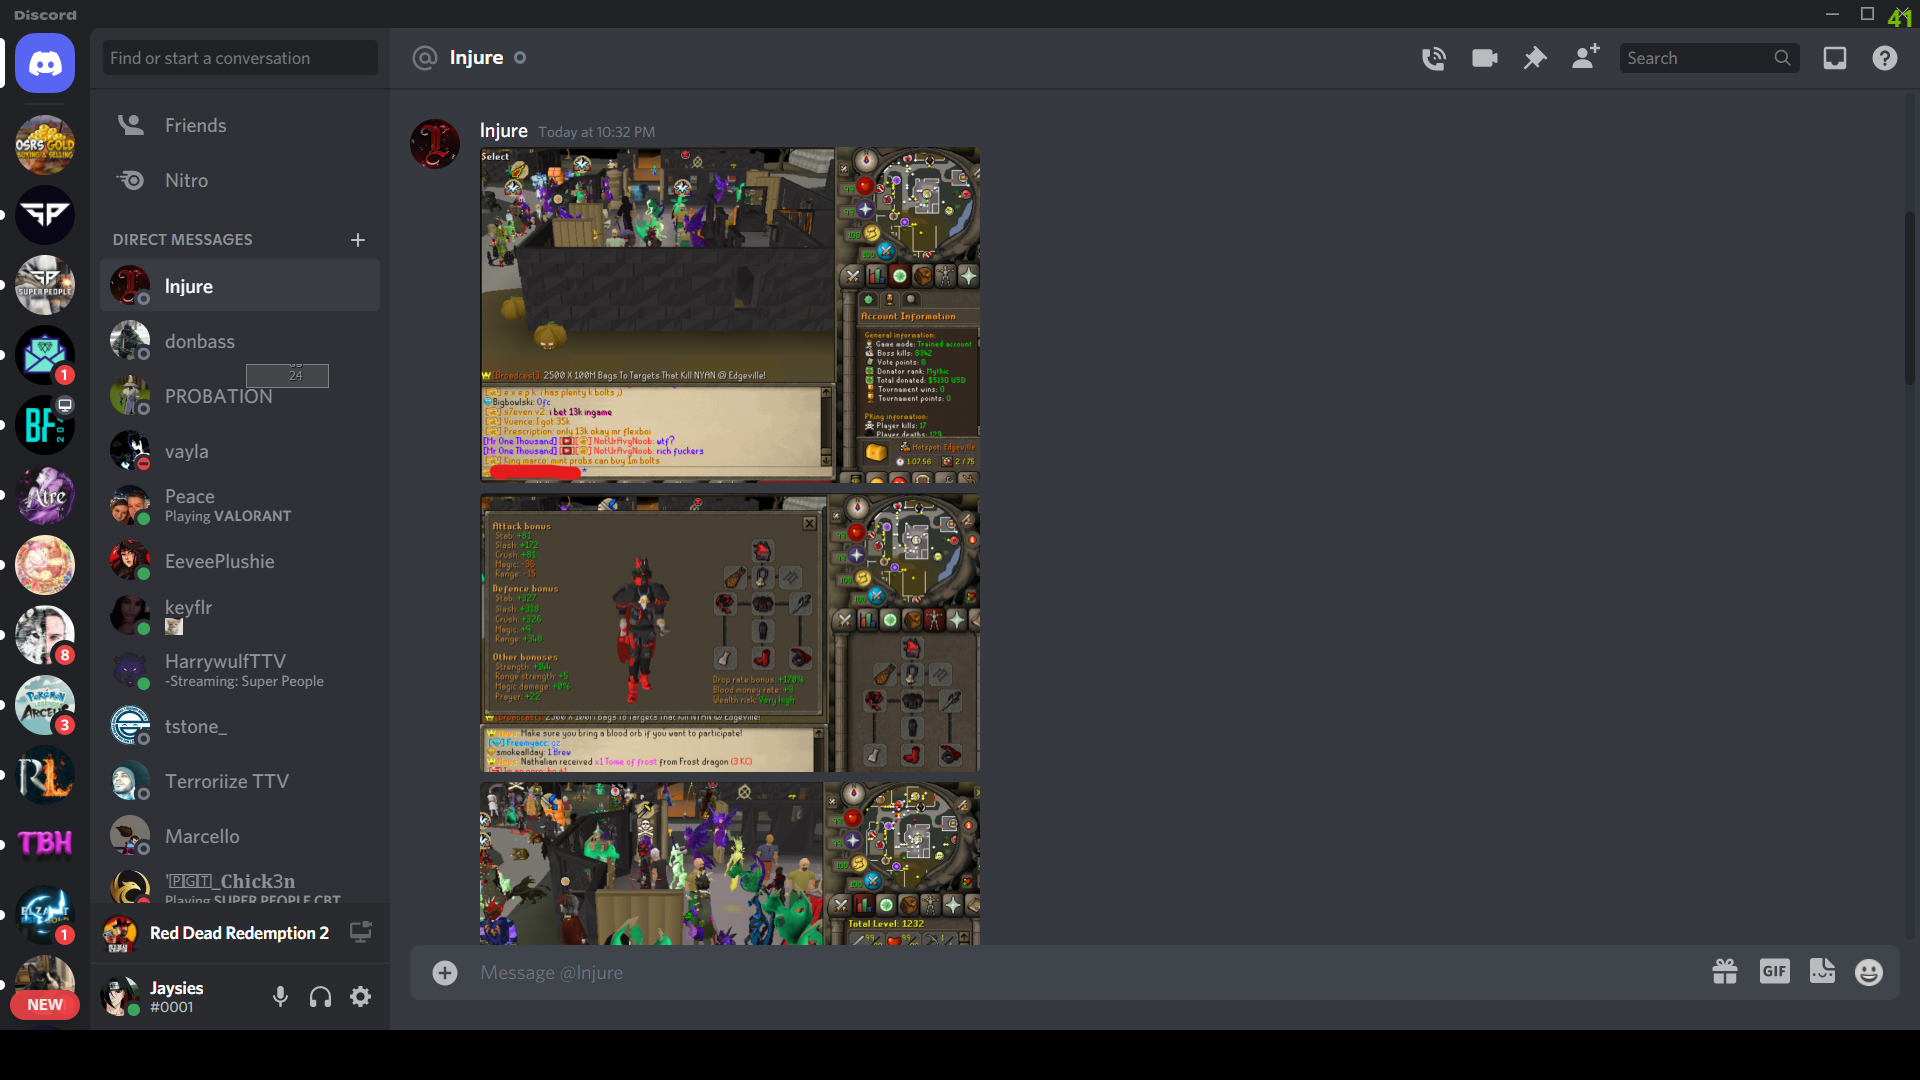Screen dimensions: 1920x1080
Task: Open the donbass direct message
Action: coord(200,341)
